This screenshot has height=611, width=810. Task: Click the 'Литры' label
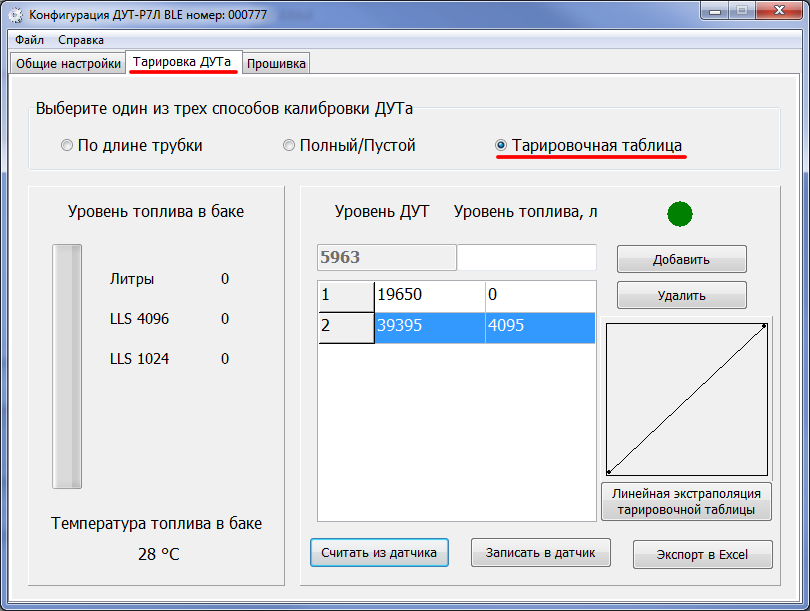point(132,279)
